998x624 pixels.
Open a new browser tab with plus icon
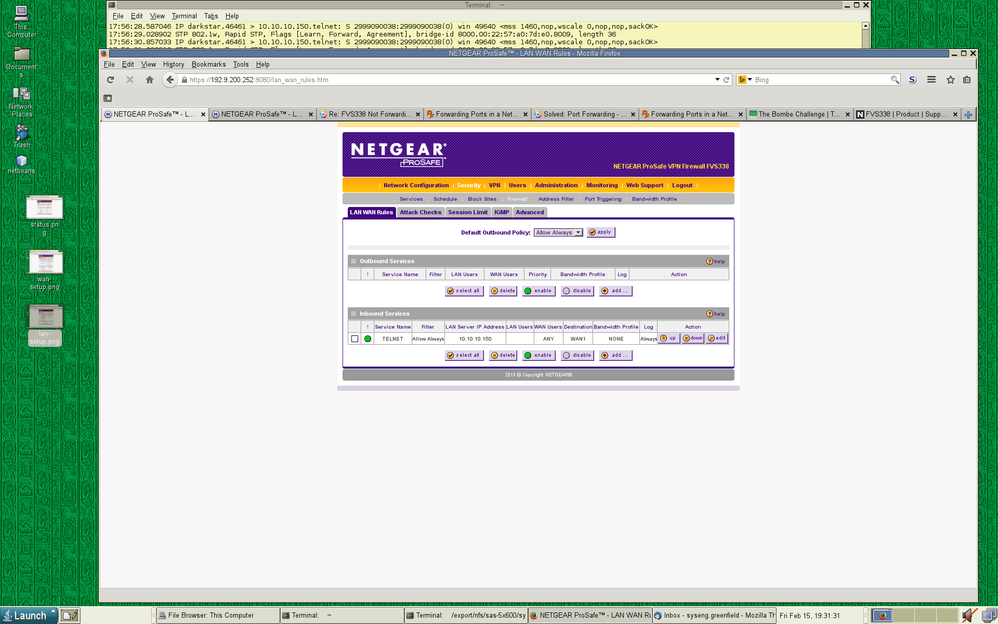967,115
